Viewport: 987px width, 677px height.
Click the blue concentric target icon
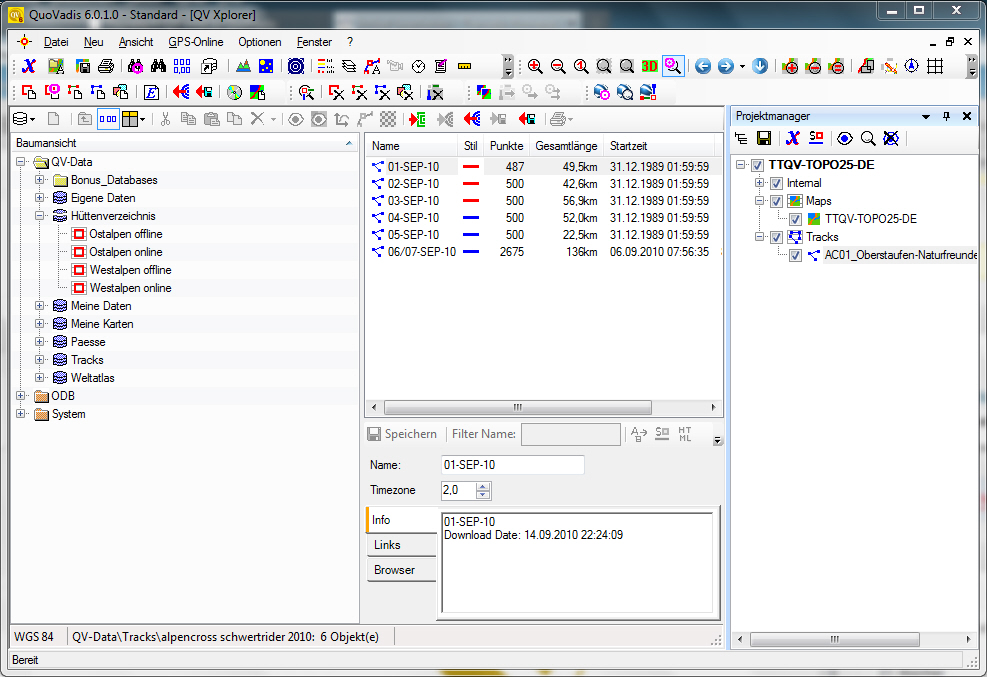296,66
